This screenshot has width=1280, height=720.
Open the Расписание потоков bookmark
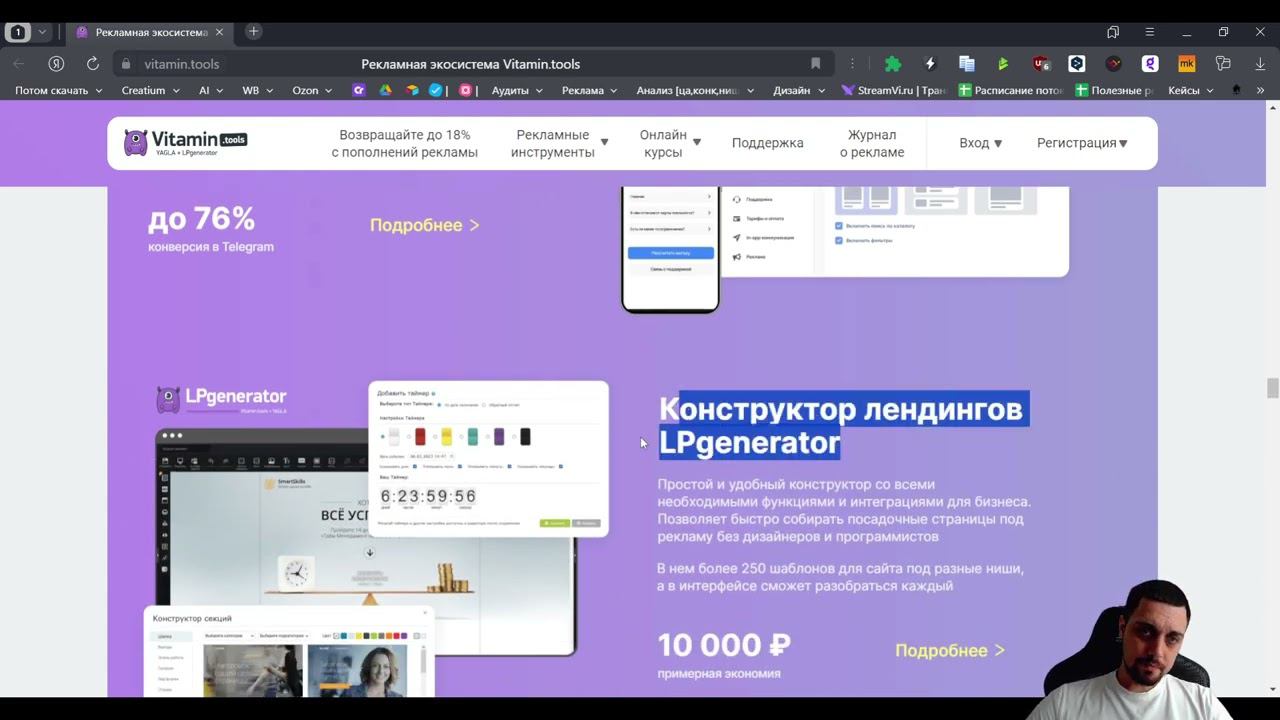coord(1011,90)
